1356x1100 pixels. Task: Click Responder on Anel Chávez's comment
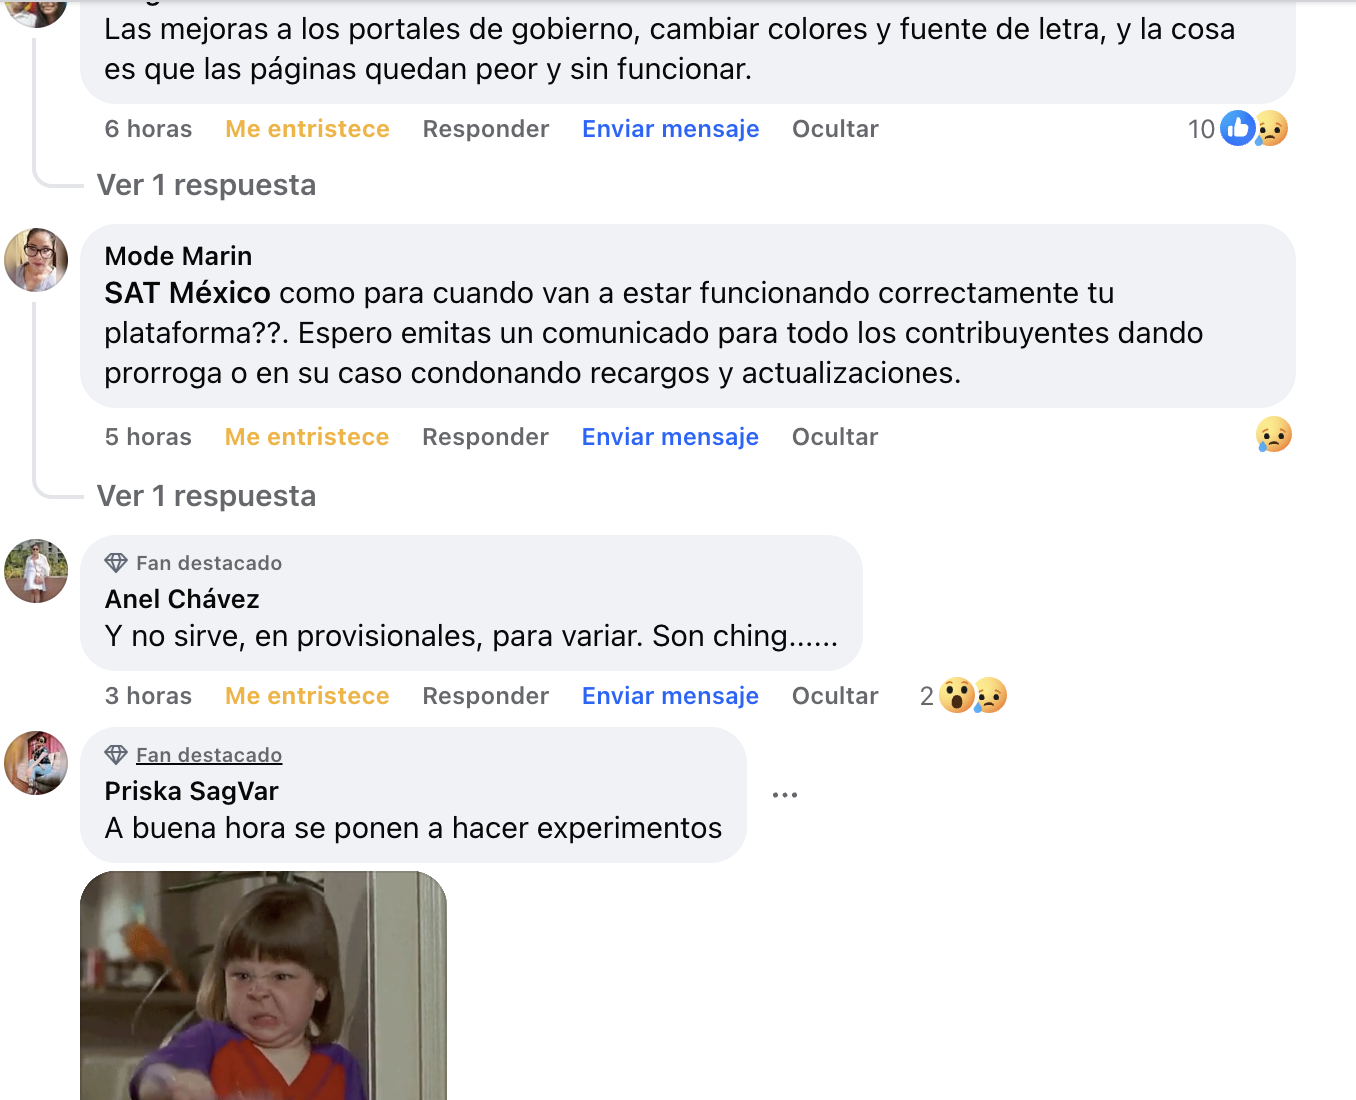pos(485,696)
